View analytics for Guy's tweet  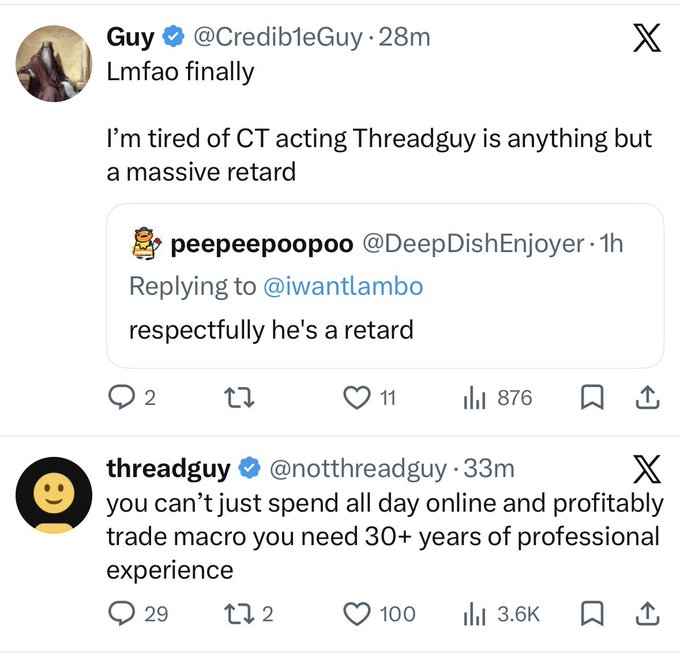(x=473, y=398)
